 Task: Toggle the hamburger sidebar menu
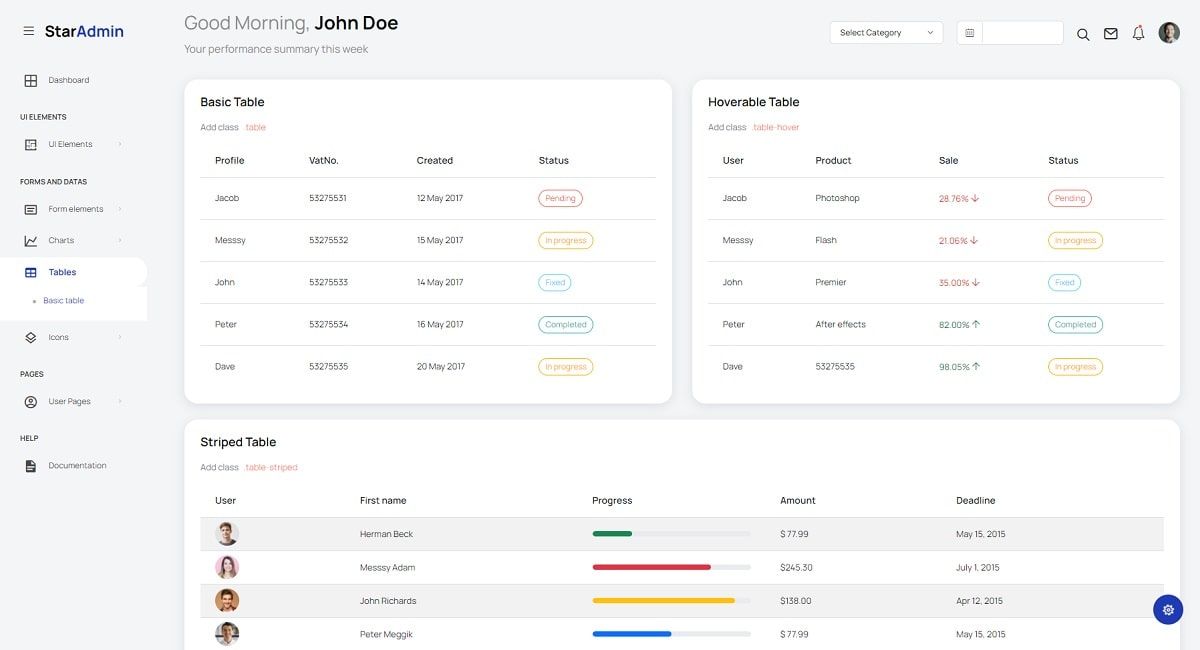tap(29, 31)
